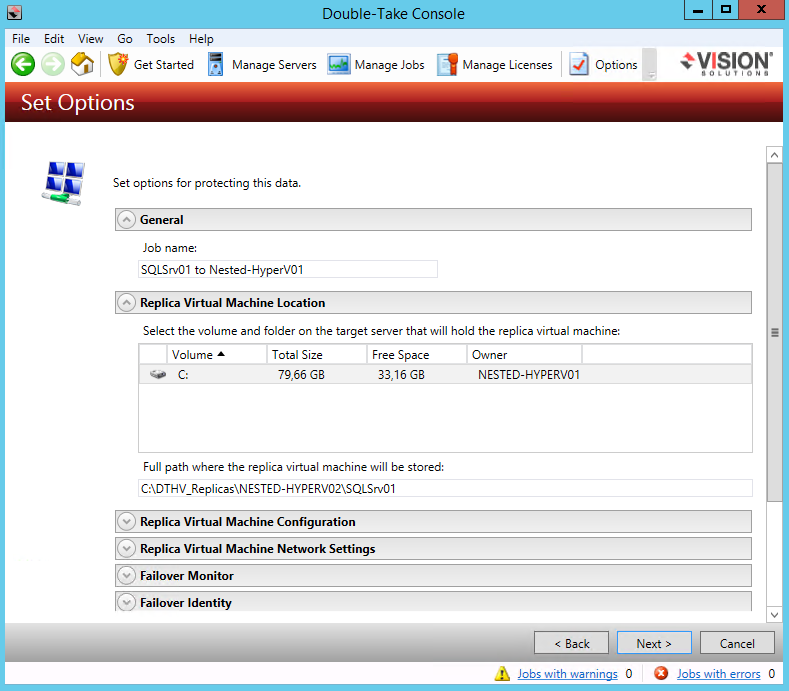Click the vertical scrollbar thumb
Screen dimensions: 789x691
click(774, 332)
